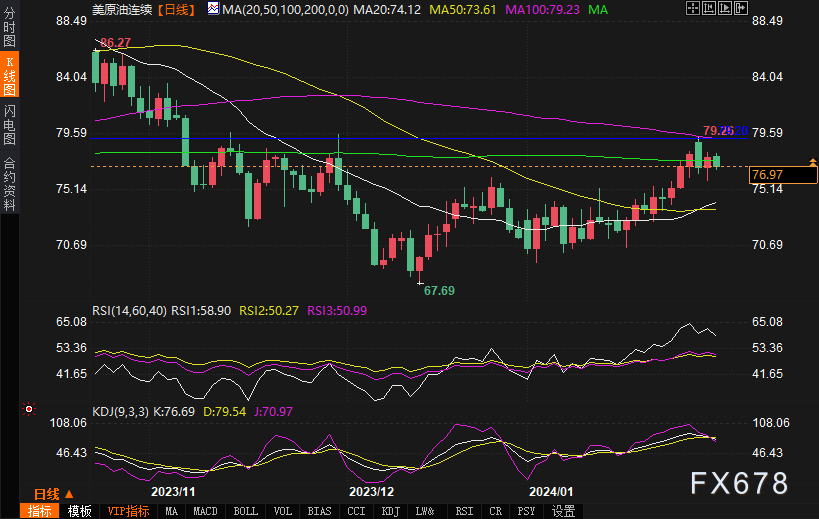819x519 pixels.
Task: Click the RSI3:50.99 value
Action: tap(337, 311)
